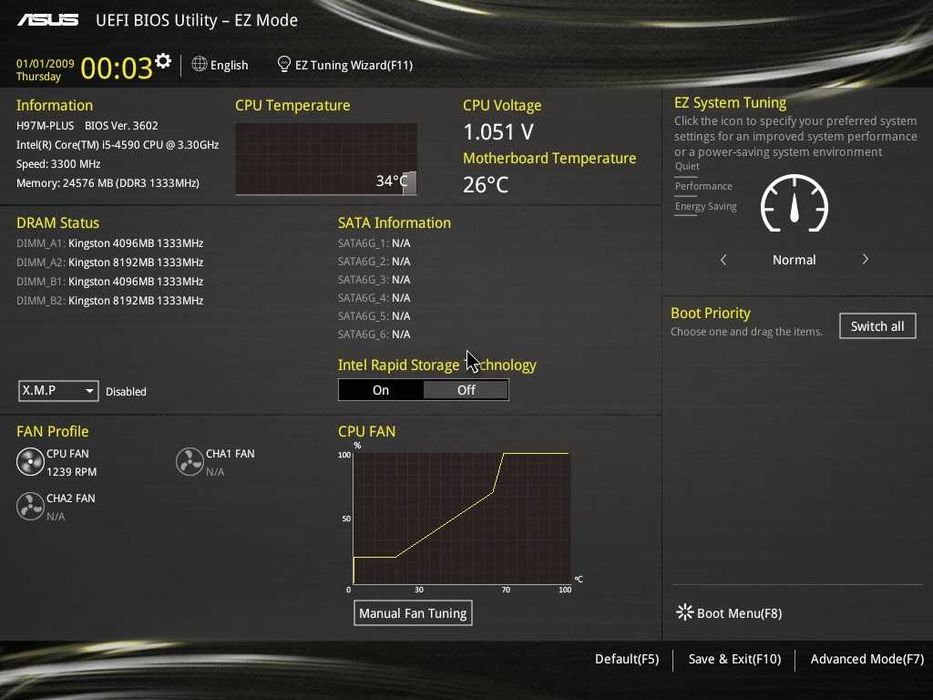Click the Switch all button
933x700 pixels.
tap(878, 326)
